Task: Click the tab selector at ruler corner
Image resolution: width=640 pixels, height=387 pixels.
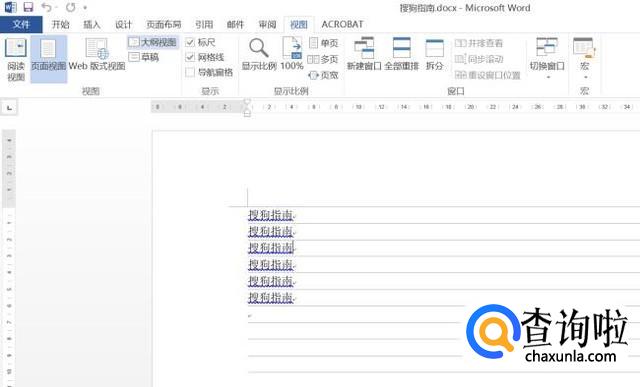Action: click(9, 107)
